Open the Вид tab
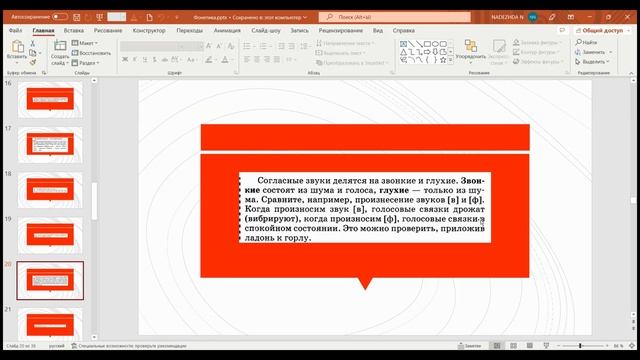The image size is (640, 360). pos(378,31)
